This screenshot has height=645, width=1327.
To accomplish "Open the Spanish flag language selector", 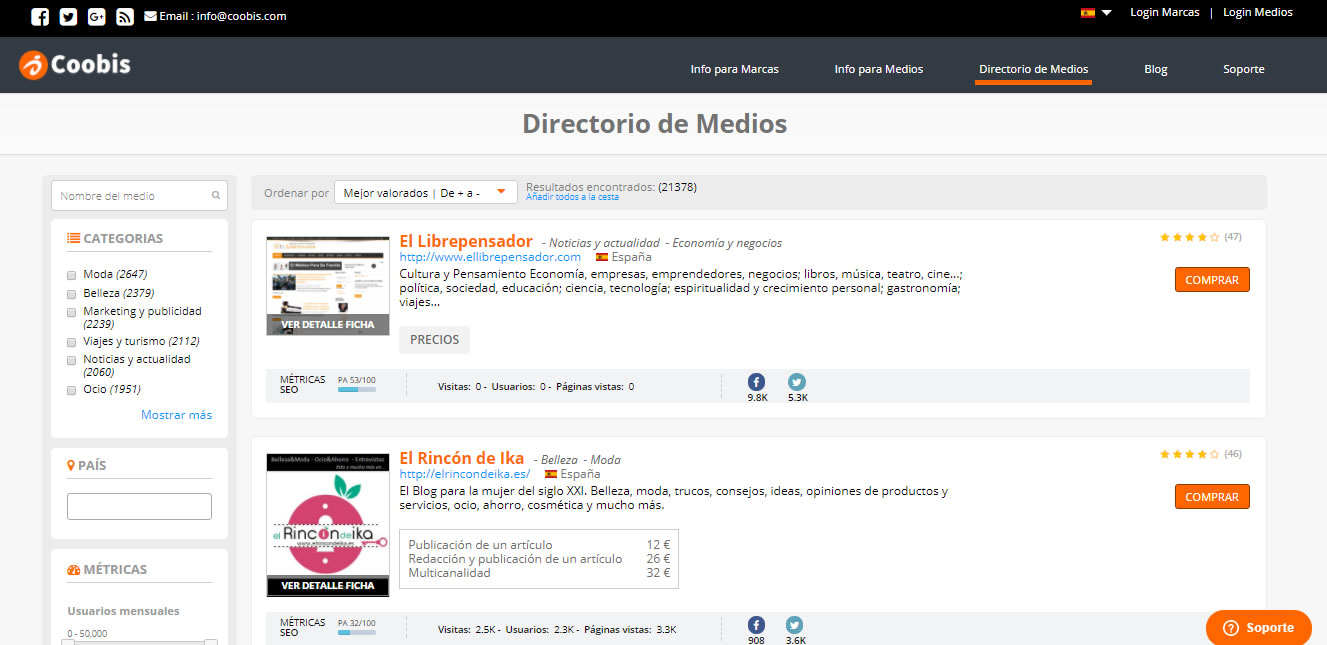I will pyautogui.click(x=1095, y=13).
